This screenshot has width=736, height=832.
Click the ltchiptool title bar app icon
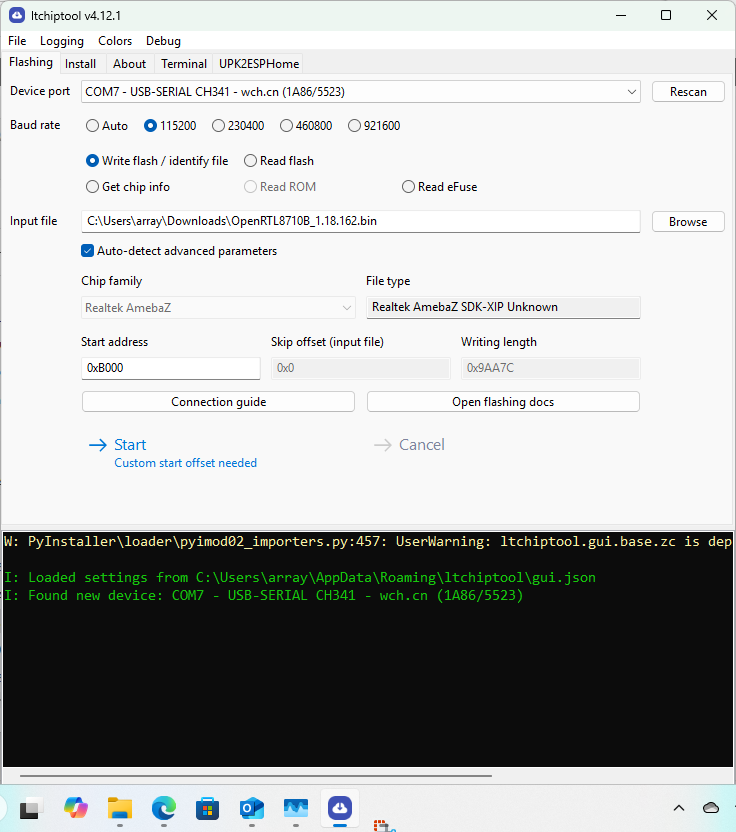[16, 15]
